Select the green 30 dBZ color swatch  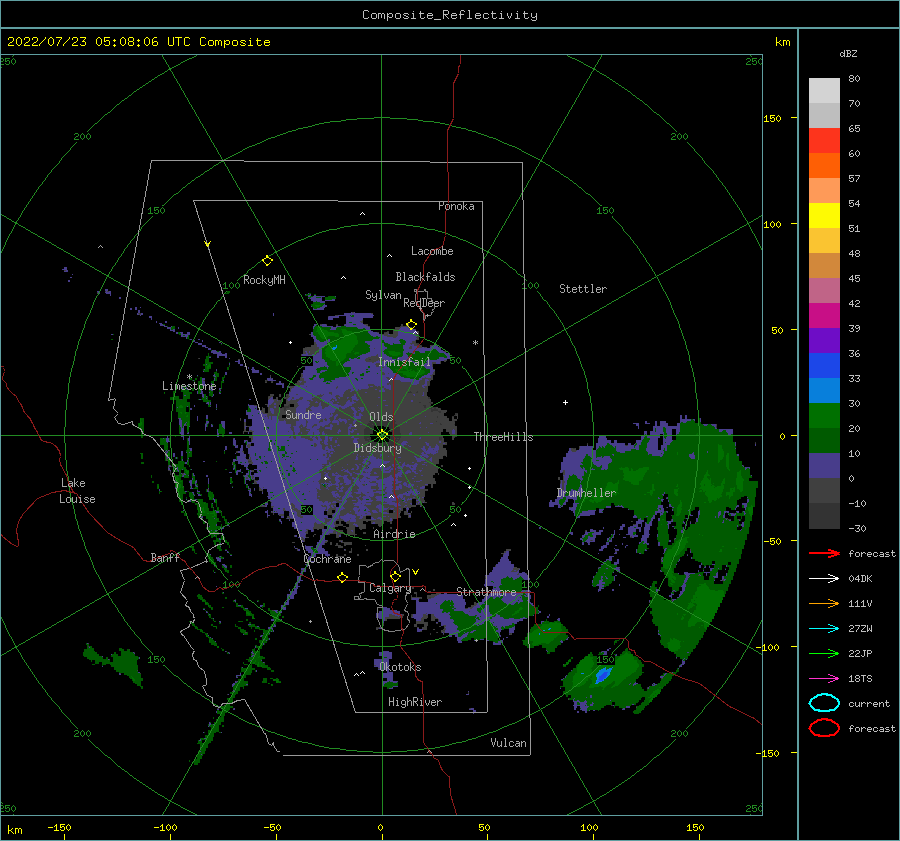click(x=824, y=416)
